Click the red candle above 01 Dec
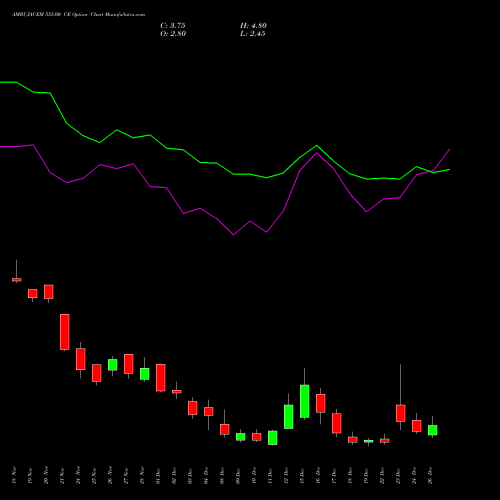 pyautogui.click(x=161, y=378)
